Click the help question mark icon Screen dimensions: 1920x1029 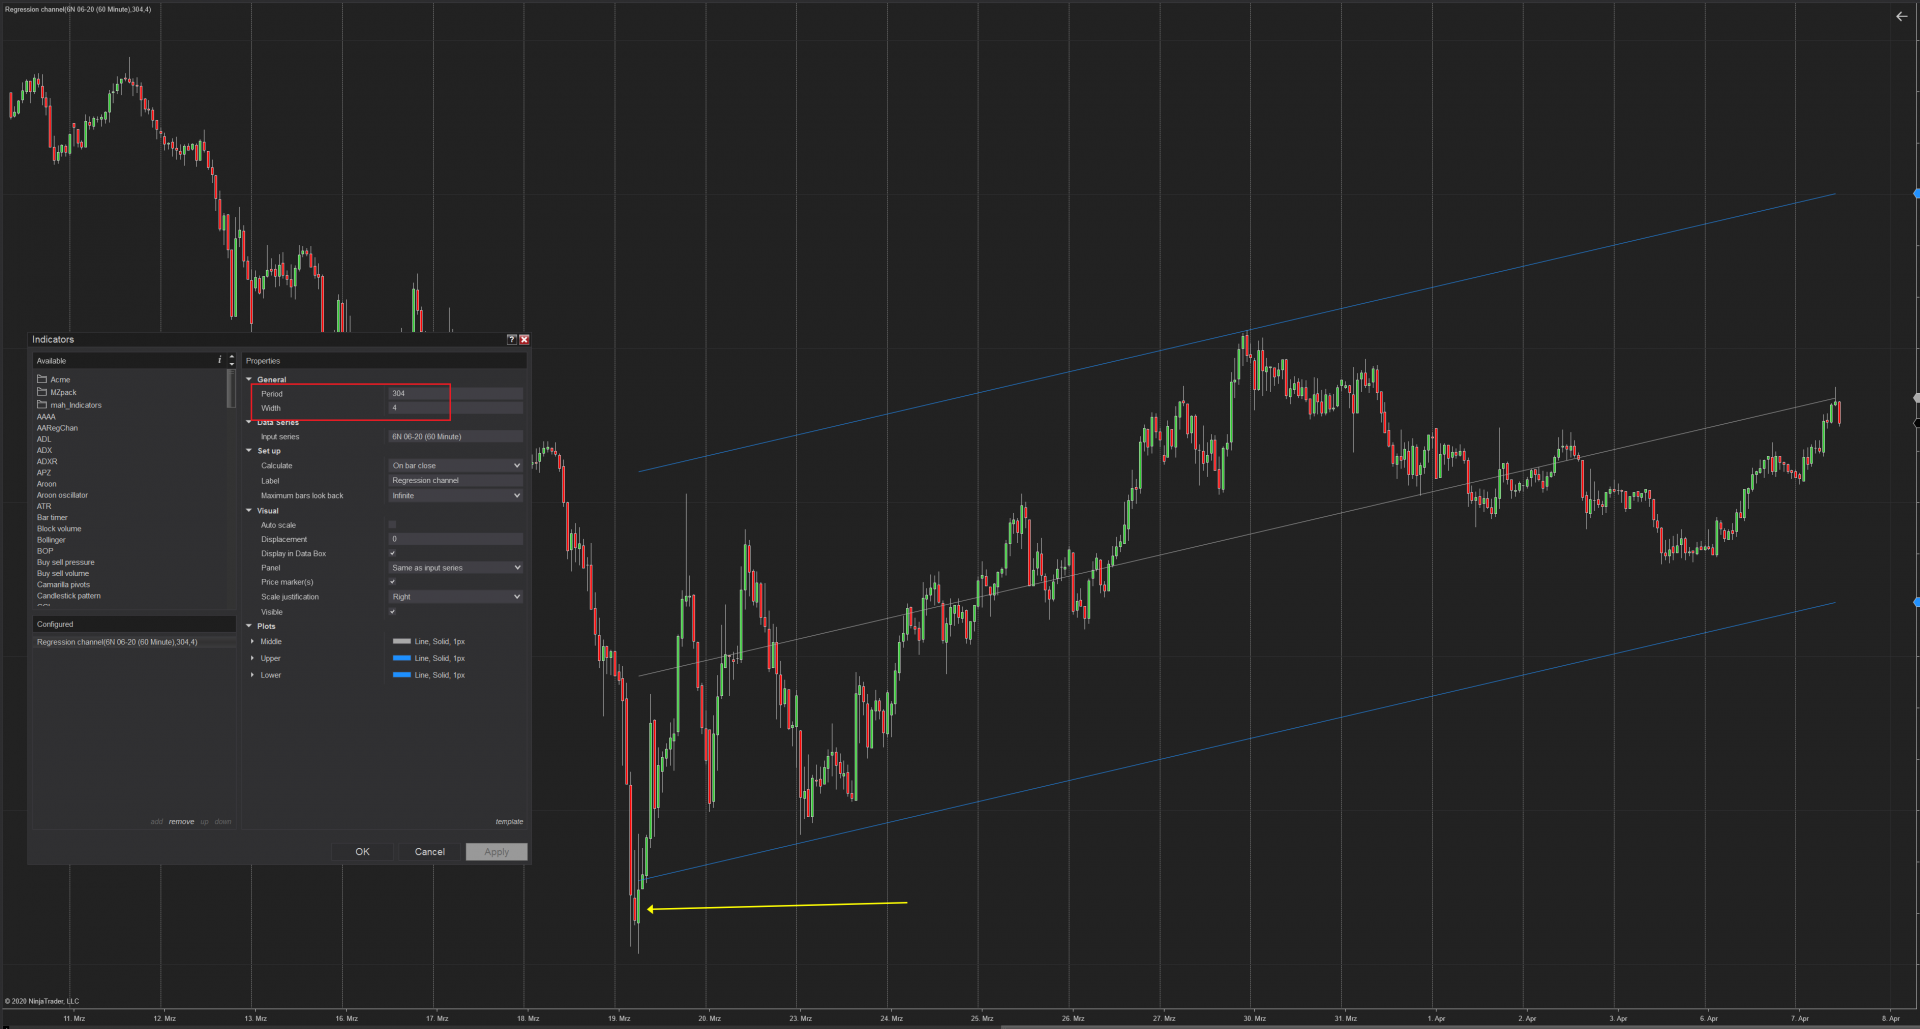tap(512, 340)
